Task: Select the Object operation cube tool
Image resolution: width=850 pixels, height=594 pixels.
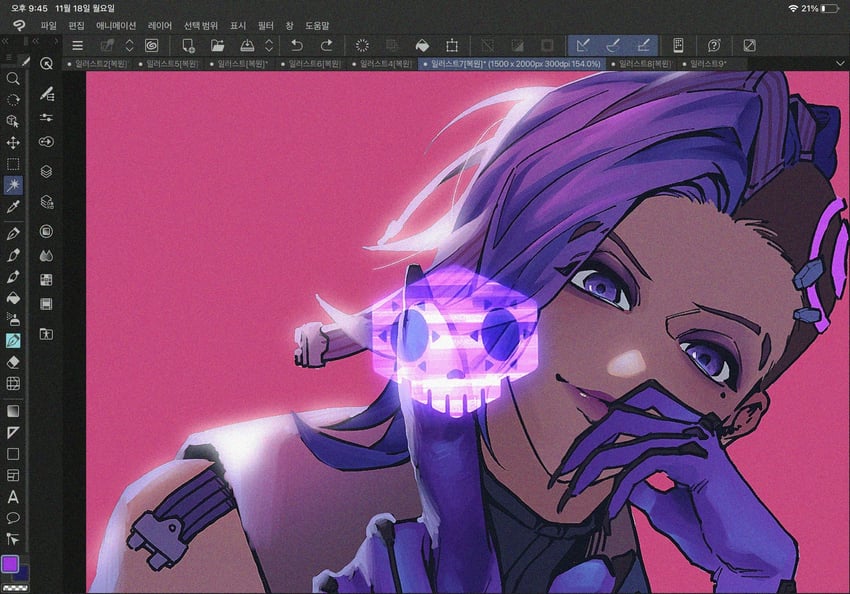Action: (x=13, y=121)
